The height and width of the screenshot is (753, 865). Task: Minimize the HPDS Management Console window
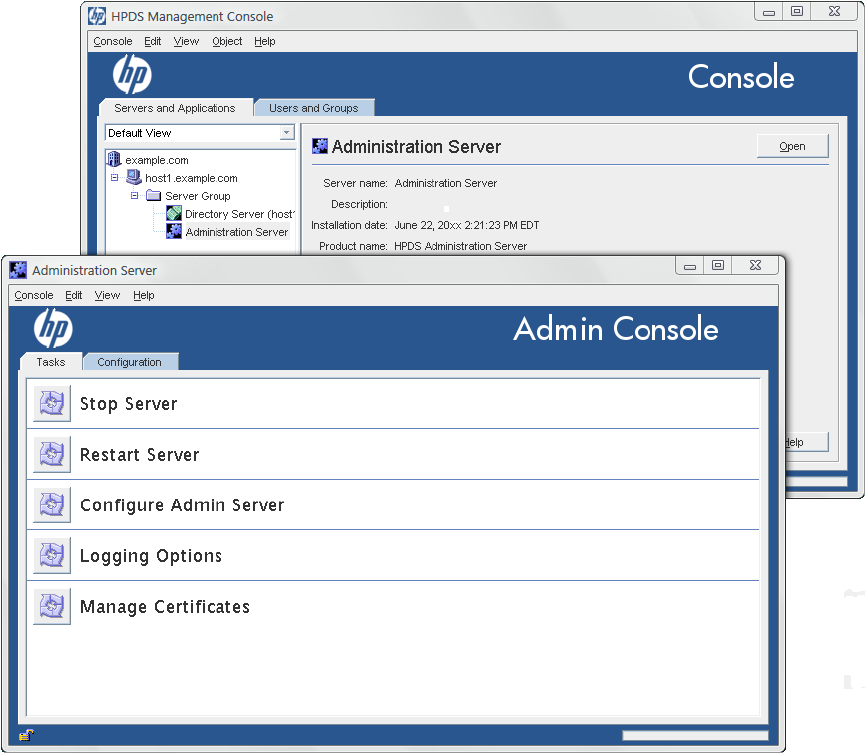pos(769,11)
